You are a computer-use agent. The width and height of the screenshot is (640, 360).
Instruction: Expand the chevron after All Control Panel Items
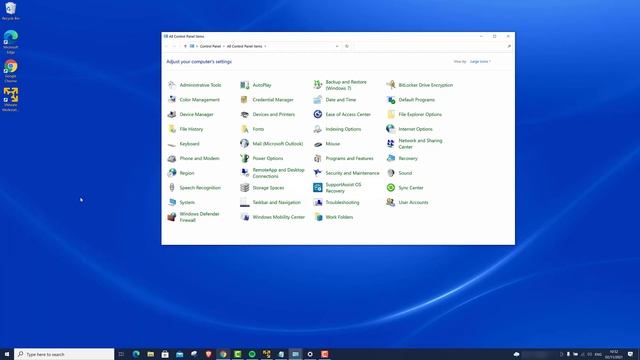pyautogui.click(x=265, y=47)
